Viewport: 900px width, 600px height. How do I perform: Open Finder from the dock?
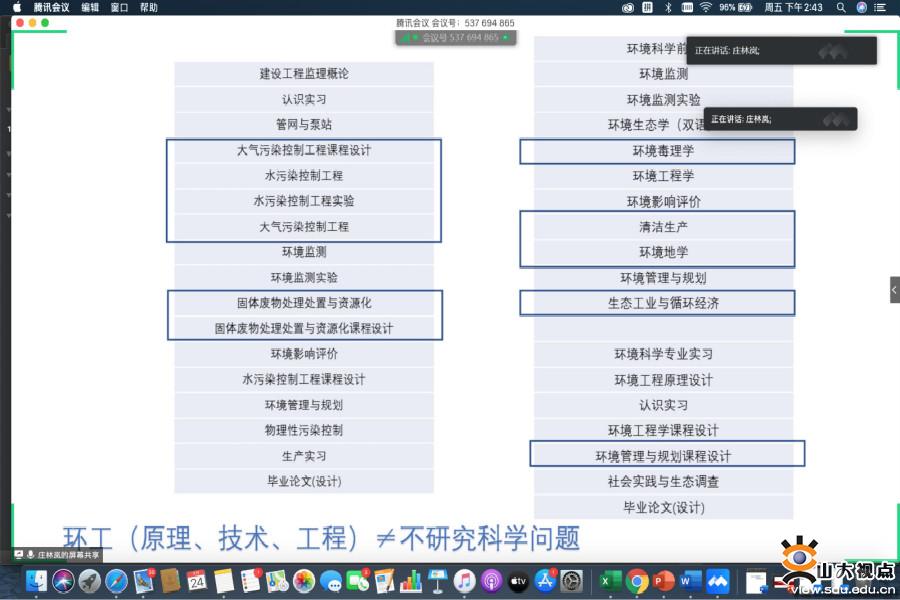tap(37, 580)
